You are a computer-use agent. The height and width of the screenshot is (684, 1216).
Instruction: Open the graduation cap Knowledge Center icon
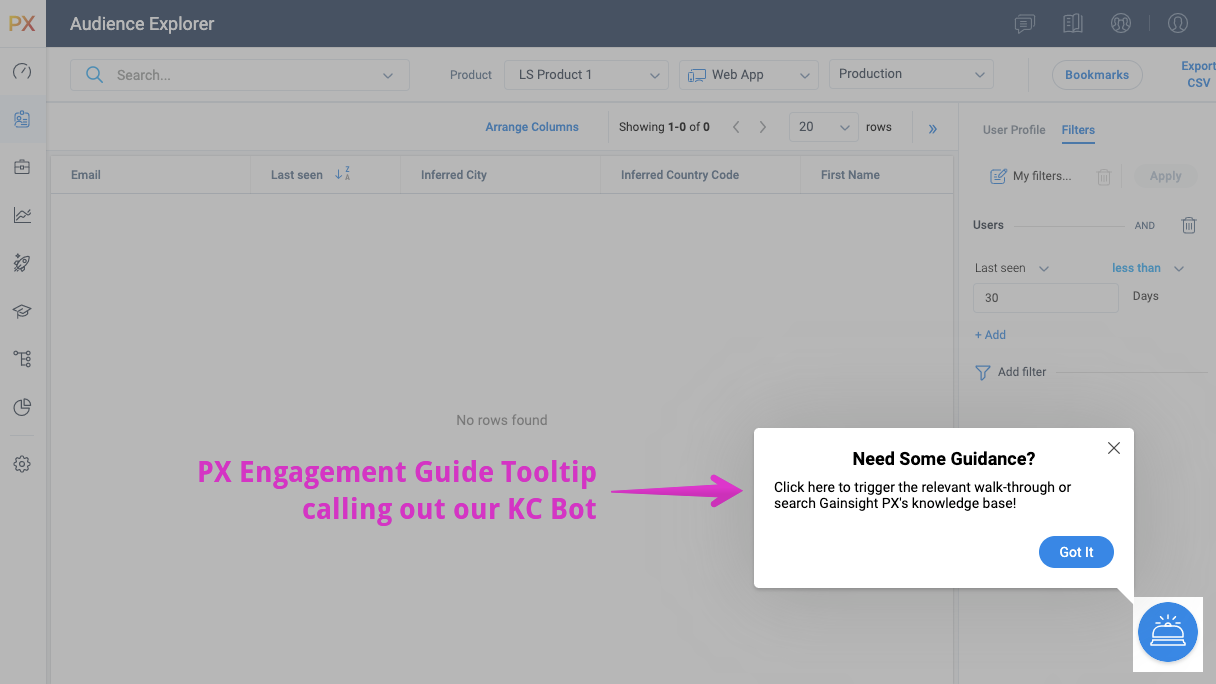[22, 311]
